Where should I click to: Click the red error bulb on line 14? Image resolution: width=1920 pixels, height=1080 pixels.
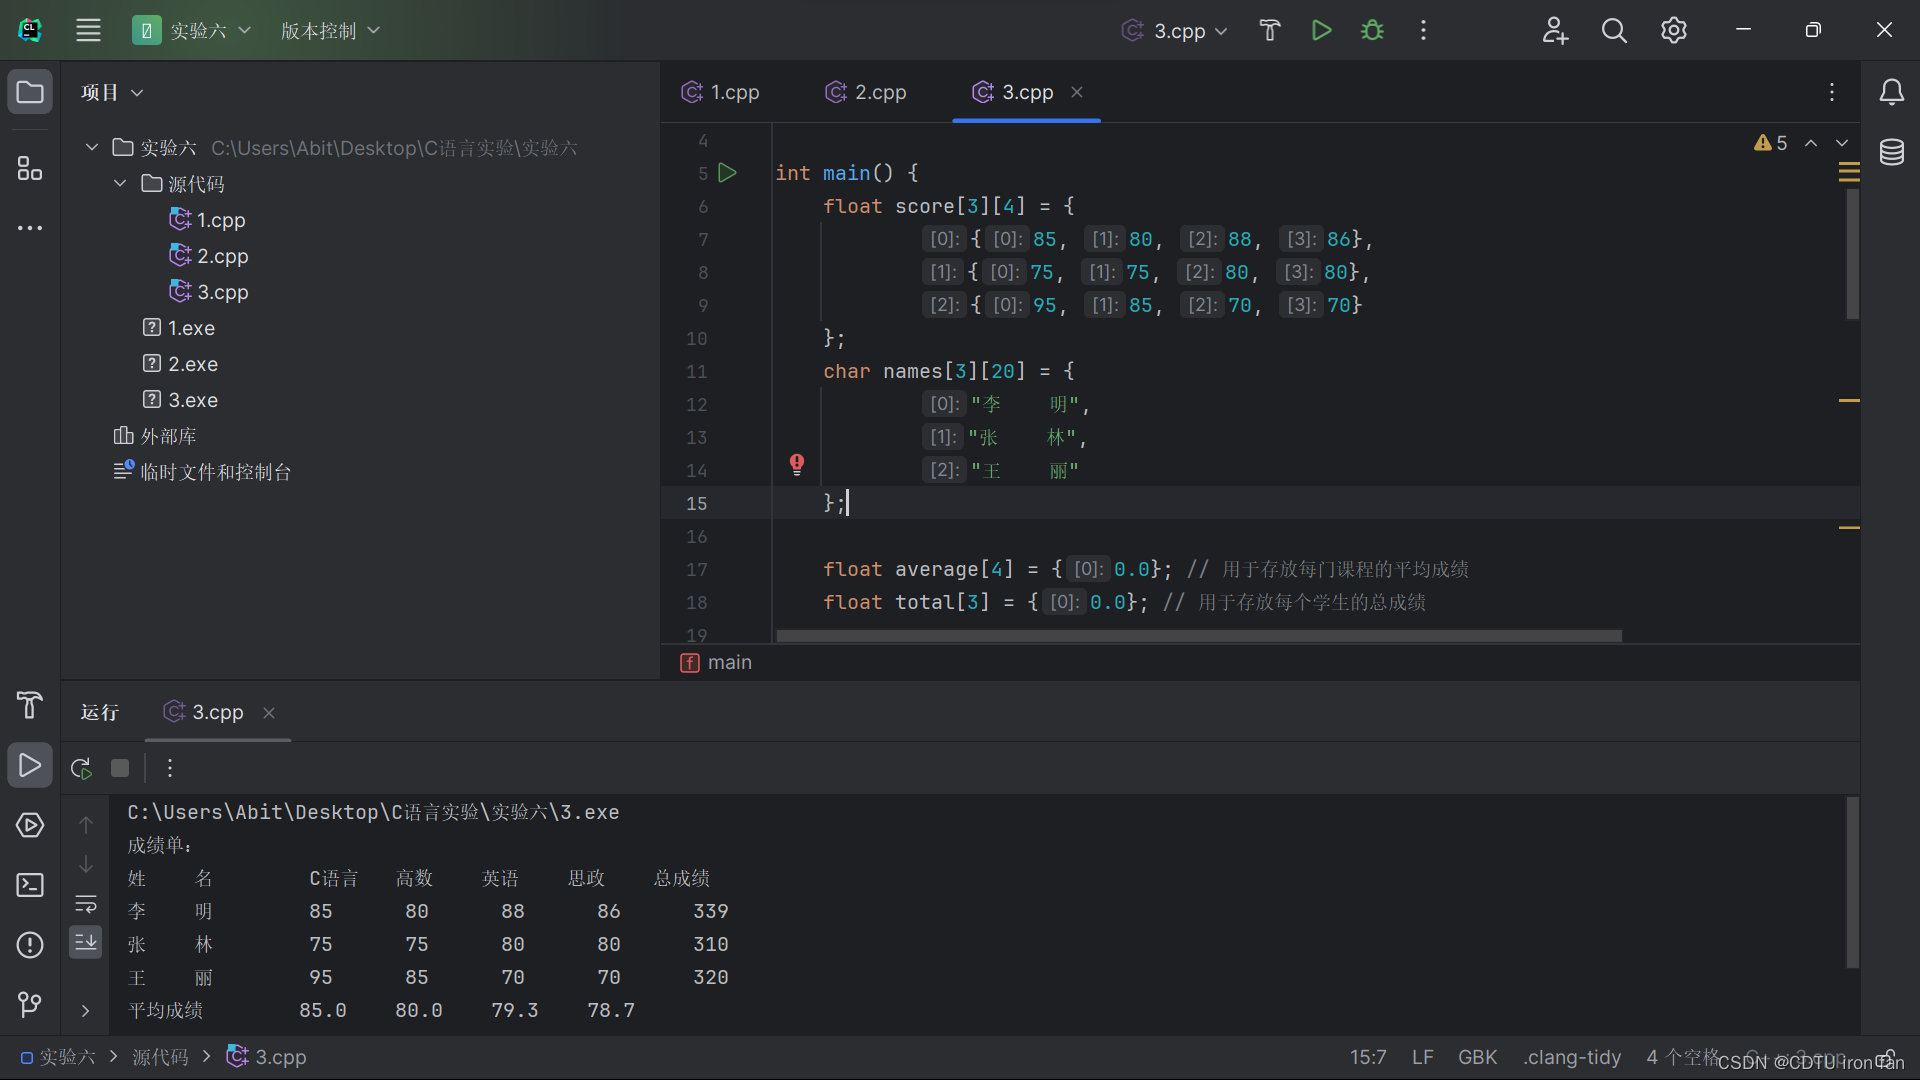click(797, 464)
